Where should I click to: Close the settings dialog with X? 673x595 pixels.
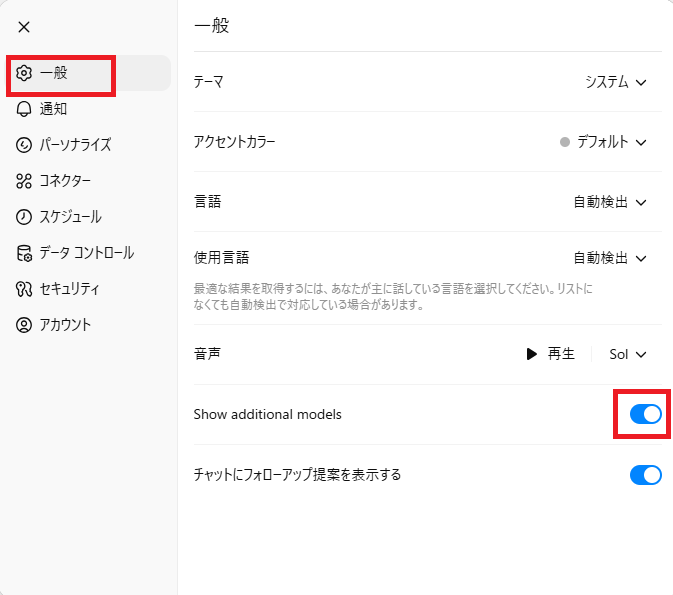point(24,27)
